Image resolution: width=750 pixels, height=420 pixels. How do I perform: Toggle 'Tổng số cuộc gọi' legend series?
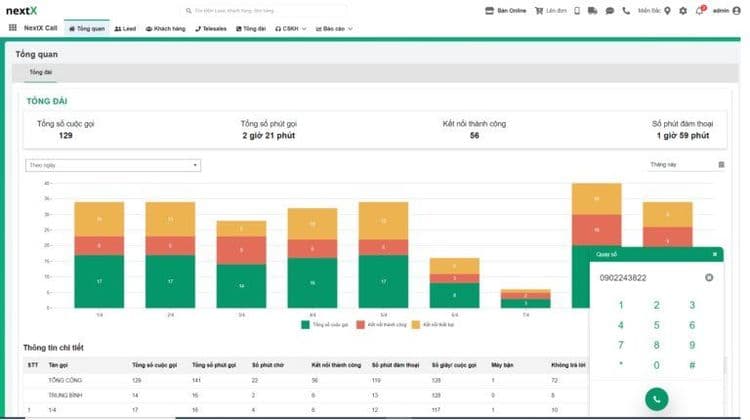(x=325, y=324)
